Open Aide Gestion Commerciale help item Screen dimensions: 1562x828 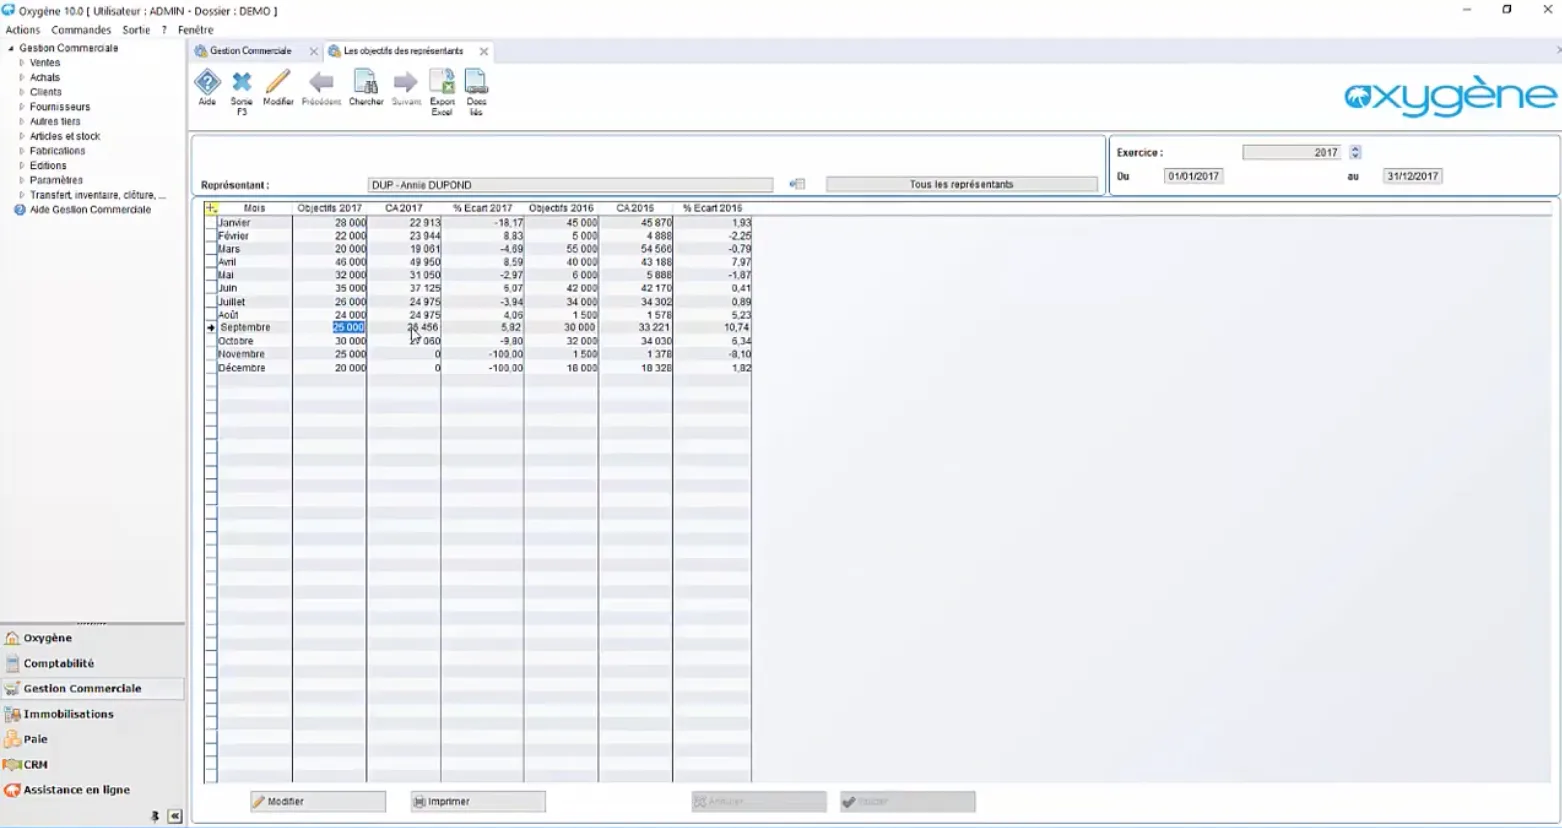coord(90,210)
